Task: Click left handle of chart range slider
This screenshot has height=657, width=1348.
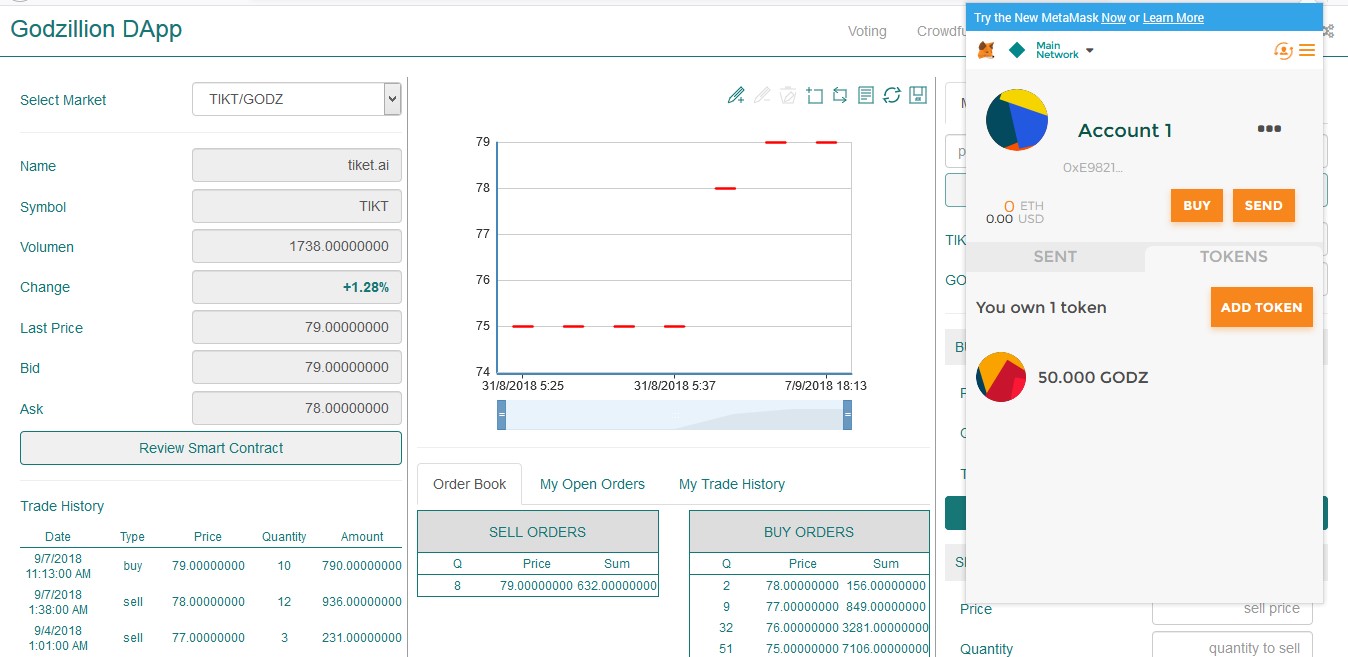Action: coord(502,414)
